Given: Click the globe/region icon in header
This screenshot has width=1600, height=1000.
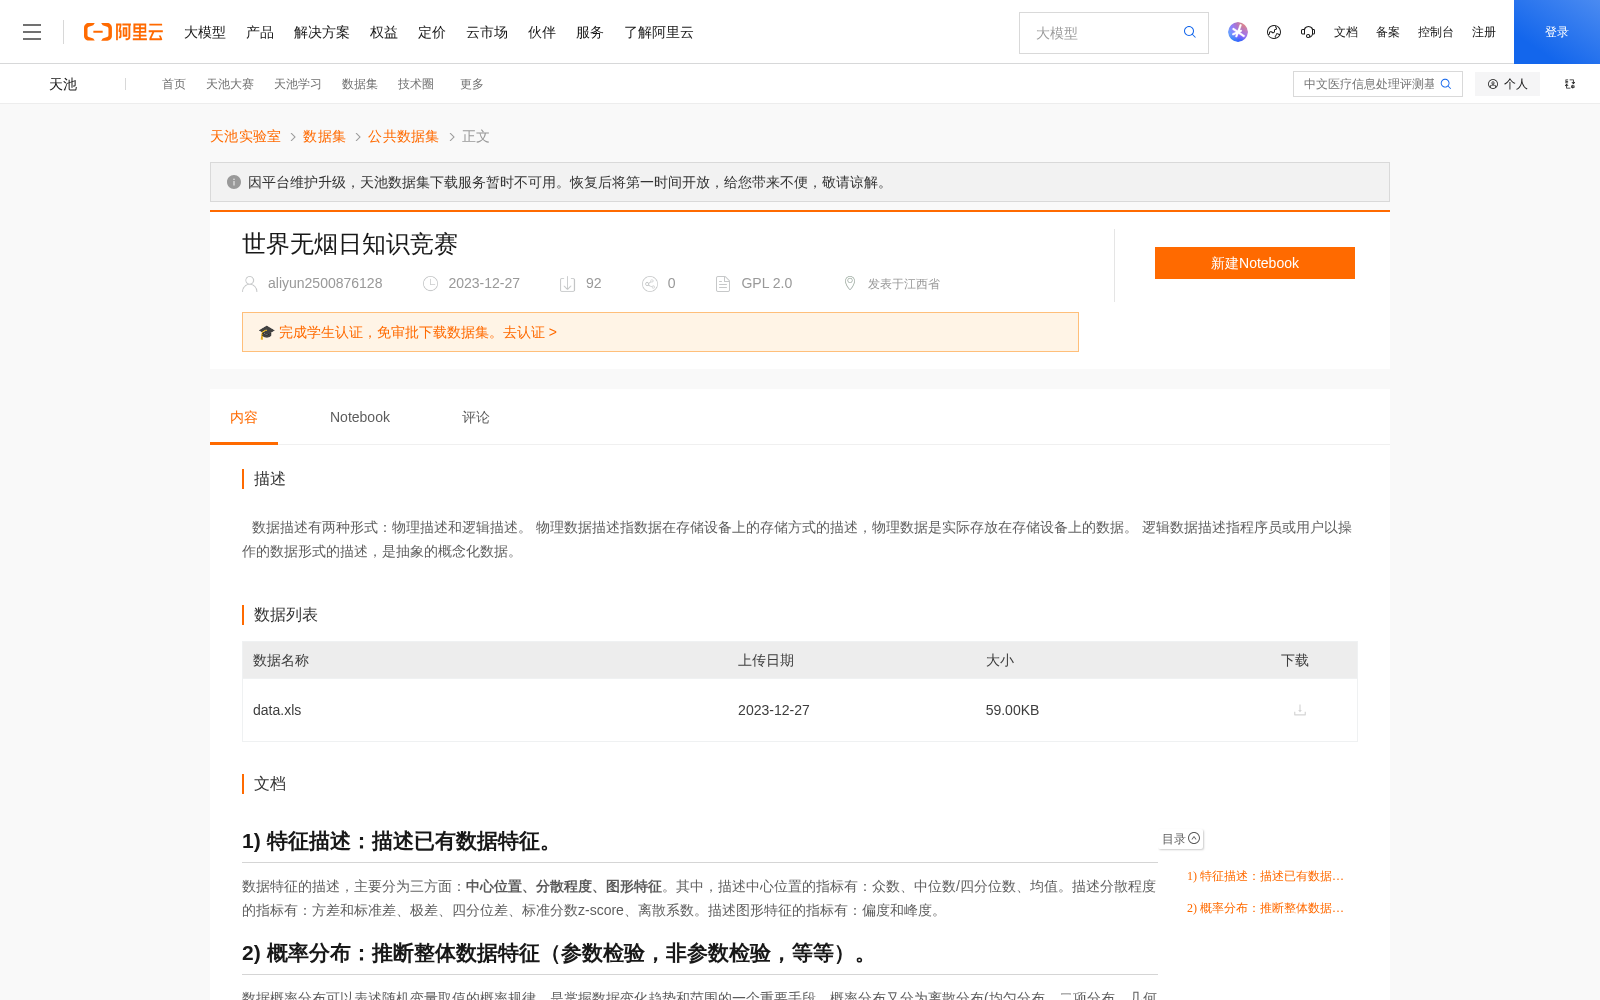Looking at the screenshot, I should [x=1274, y=32].
